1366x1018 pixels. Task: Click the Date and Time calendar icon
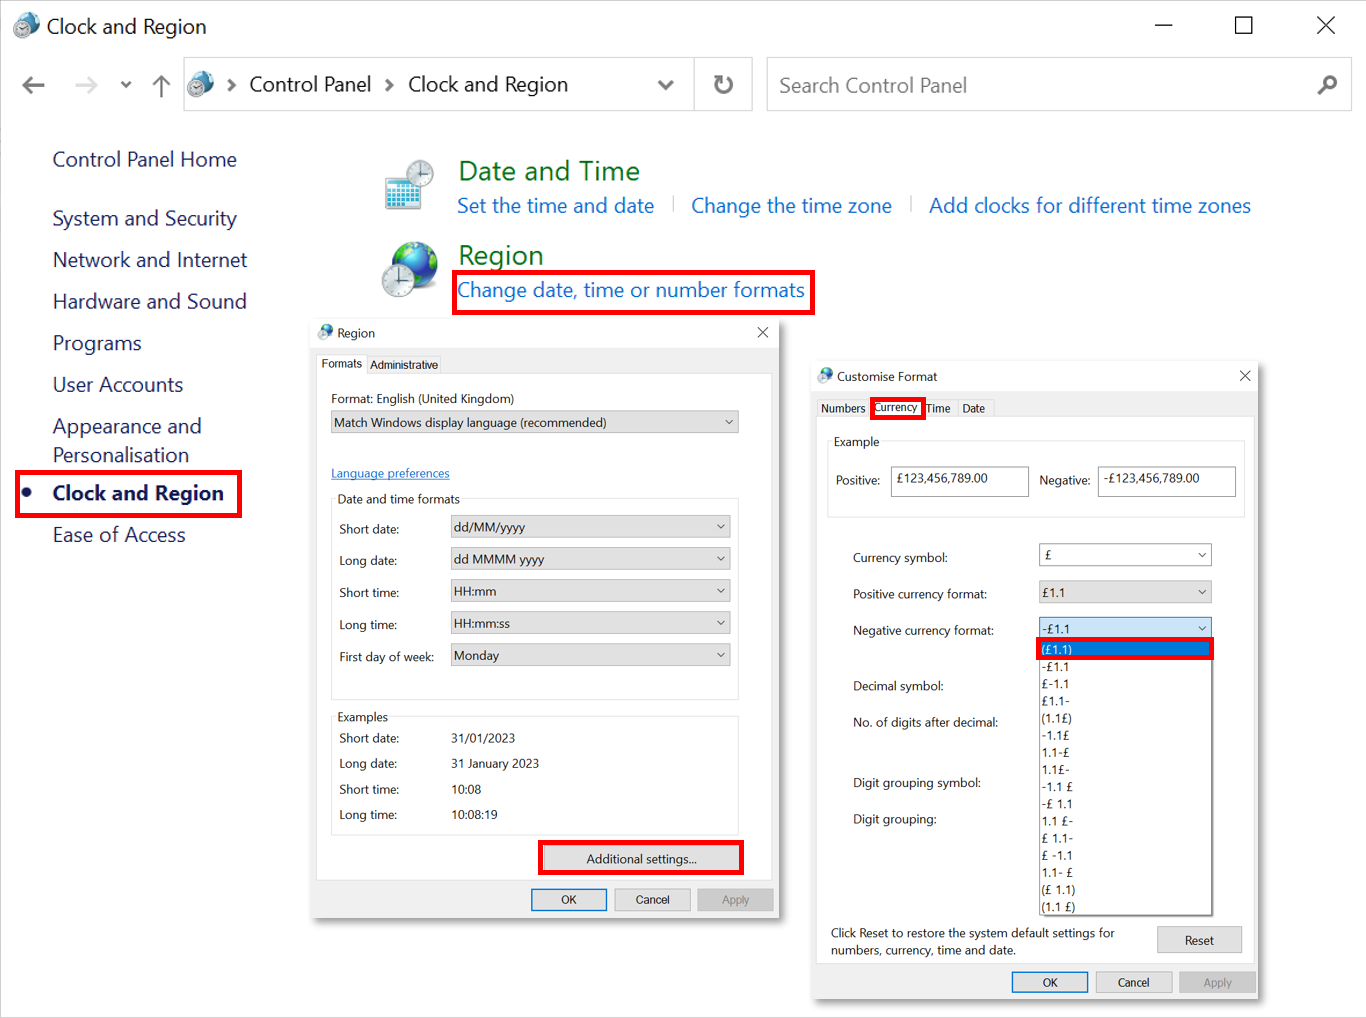tap(410, 184)
